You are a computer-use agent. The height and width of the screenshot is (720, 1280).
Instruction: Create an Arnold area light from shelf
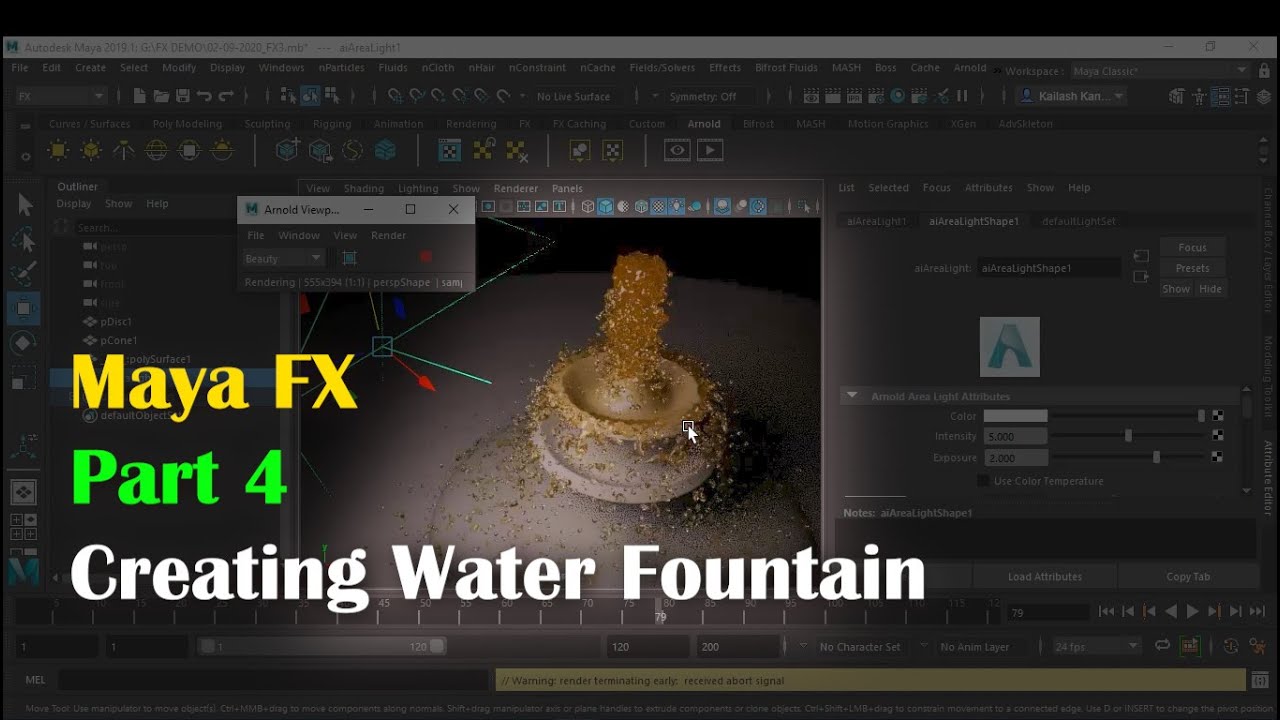pos(58,150)
